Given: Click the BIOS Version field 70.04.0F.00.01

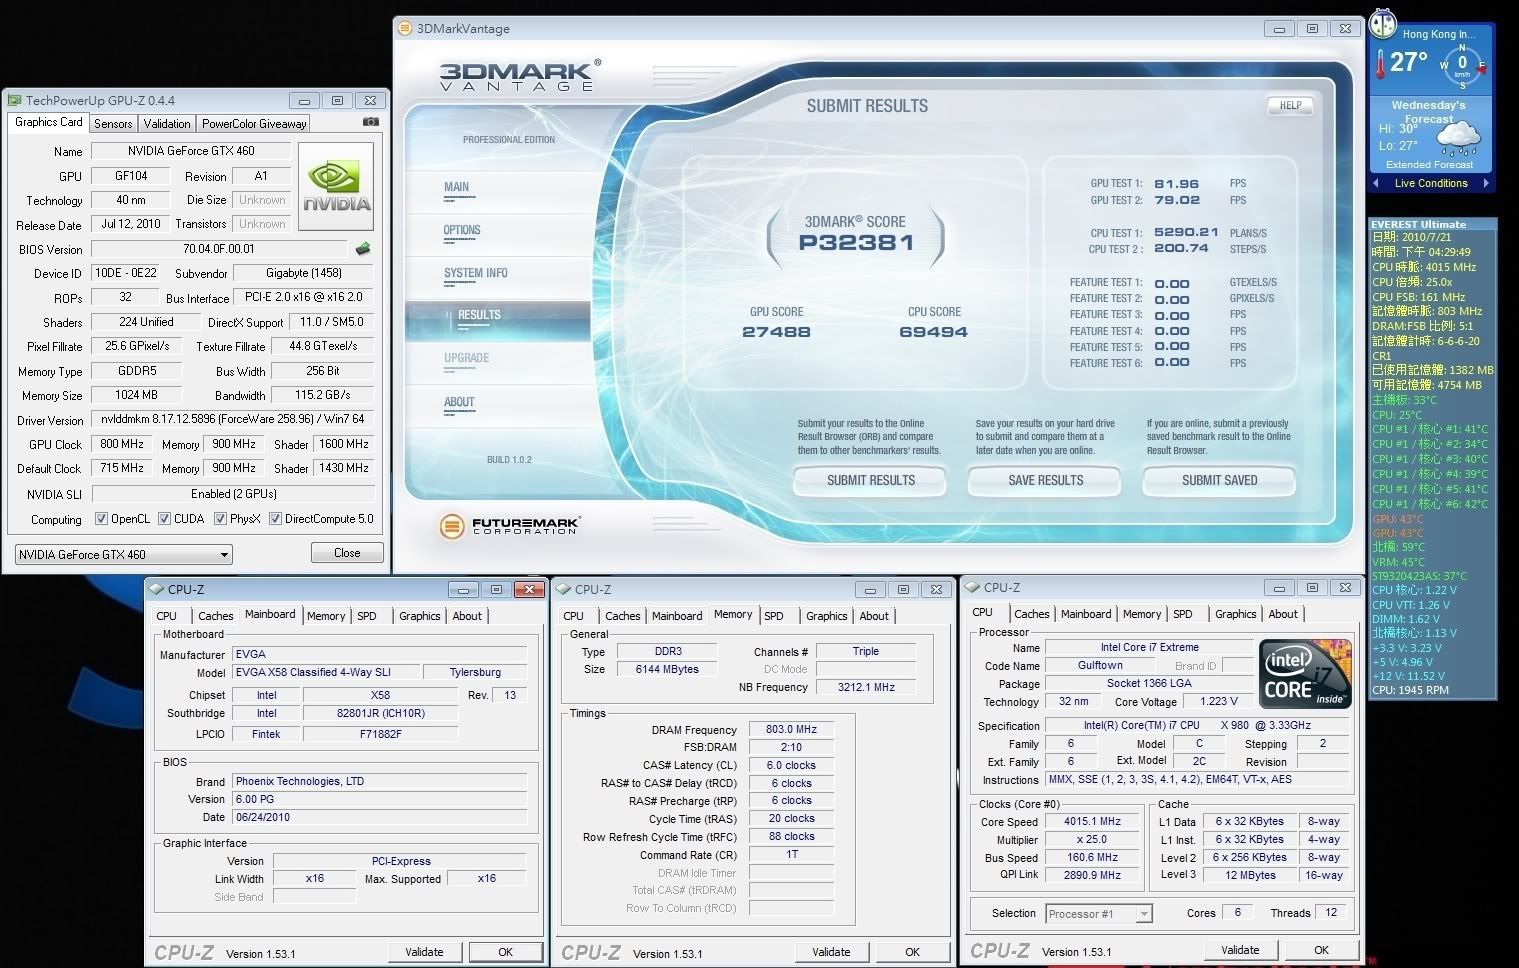Looking at the screenshot, I should tap(219, 249).
